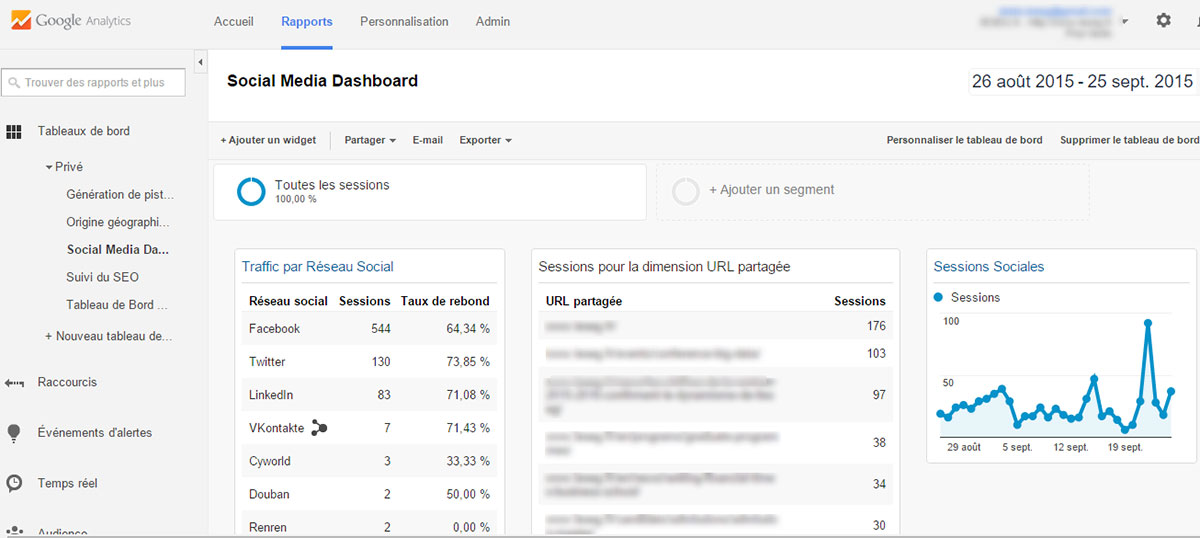Image resolution: width=1200 pixels, height=538 pixels.
Task: Click the Cyworld row
Action: coord(369,461)
